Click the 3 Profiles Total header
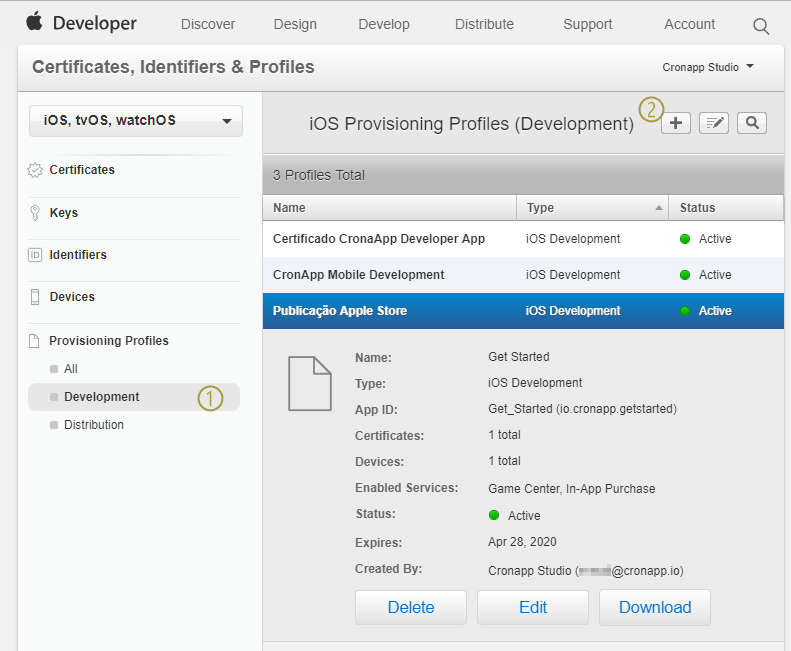 coord(319,176)
